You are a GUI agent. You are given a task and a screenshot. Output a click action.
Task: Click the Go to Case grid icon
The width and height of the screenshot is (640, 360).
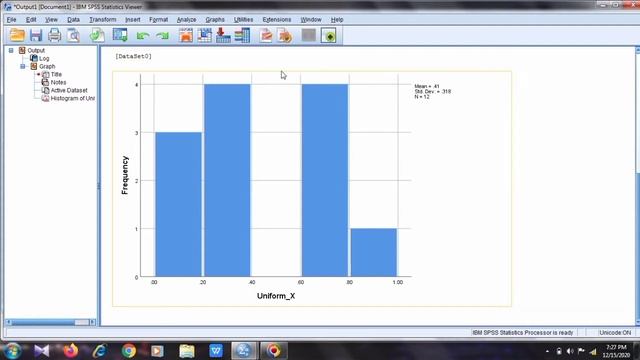pos(204,36)
